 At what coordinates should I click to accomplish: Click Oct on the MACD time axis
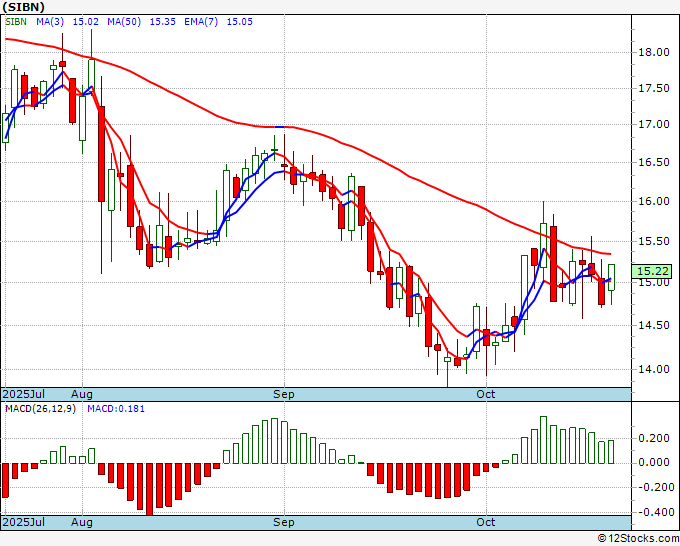pyautogui.click(x=485, y=522)
